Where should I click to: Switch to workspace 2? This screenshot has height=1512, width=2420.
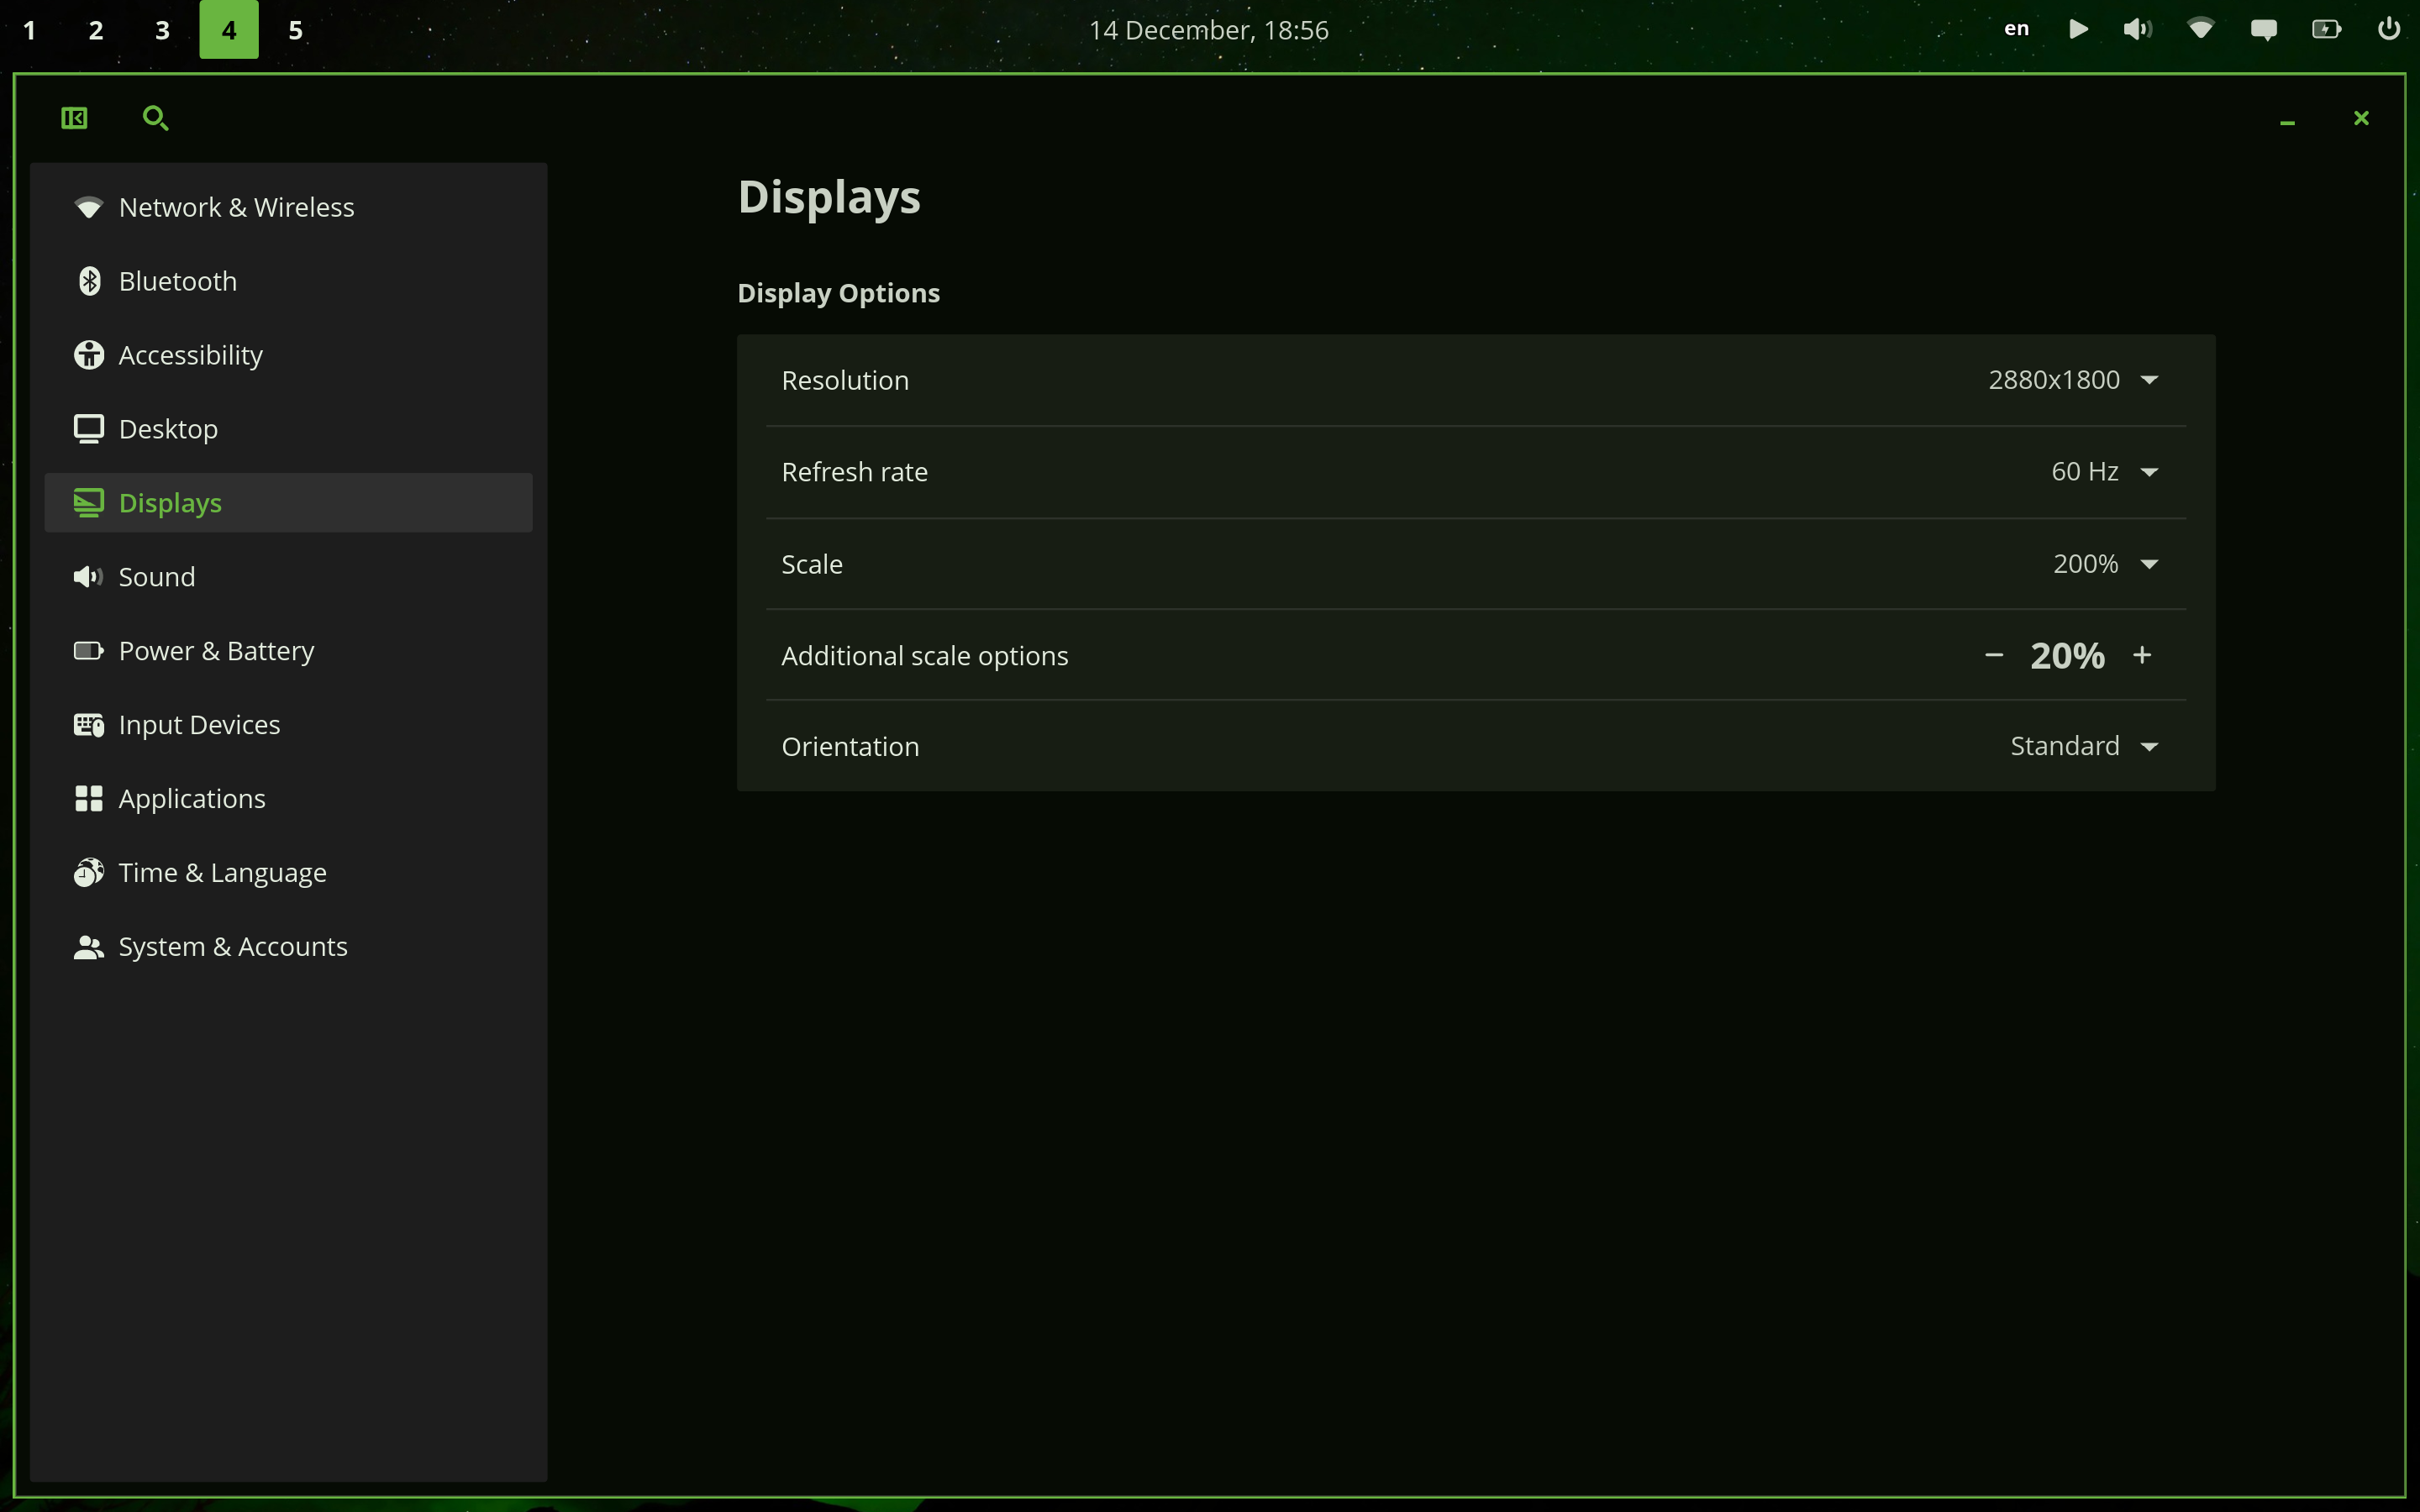96,30
